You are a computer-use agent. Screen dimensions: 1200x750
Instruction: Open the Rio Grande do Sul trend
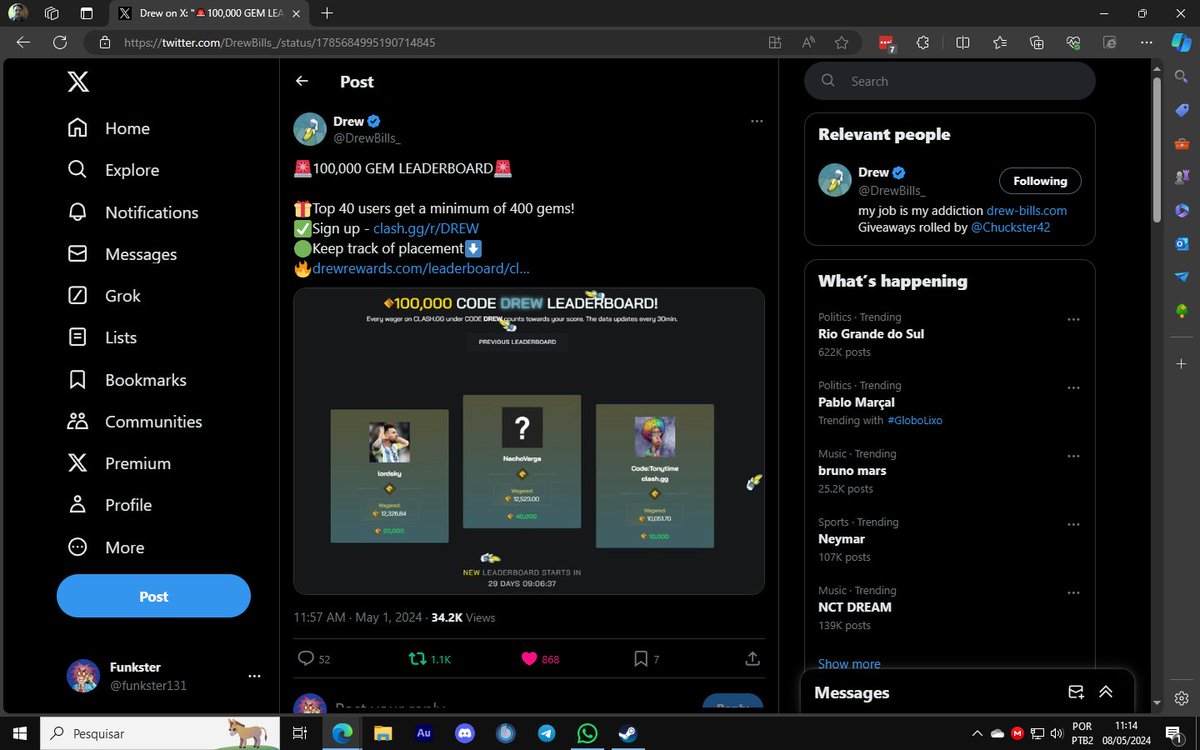click(870, 334)
